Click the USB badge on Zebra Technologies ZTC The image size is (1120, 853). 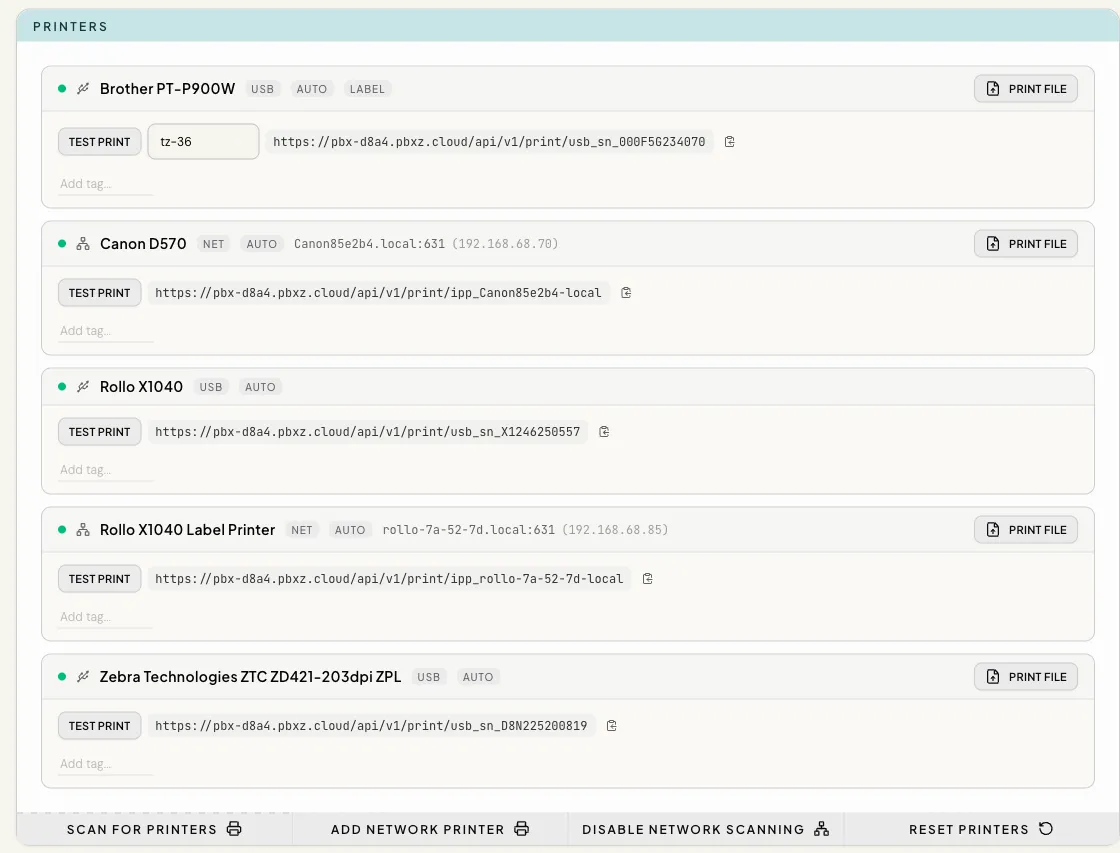click(x=429, y=677)
